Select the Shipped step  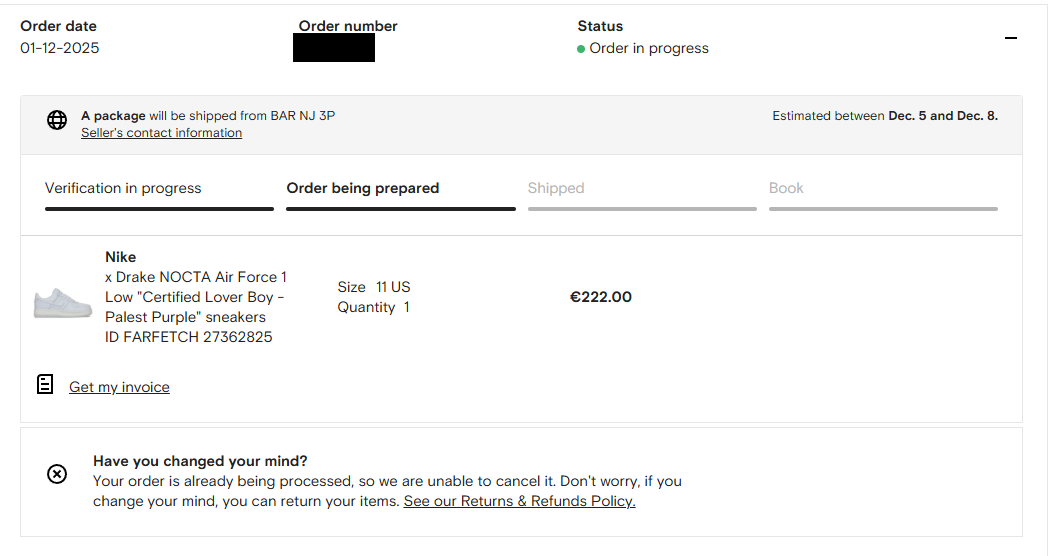(x=556, y=188)
